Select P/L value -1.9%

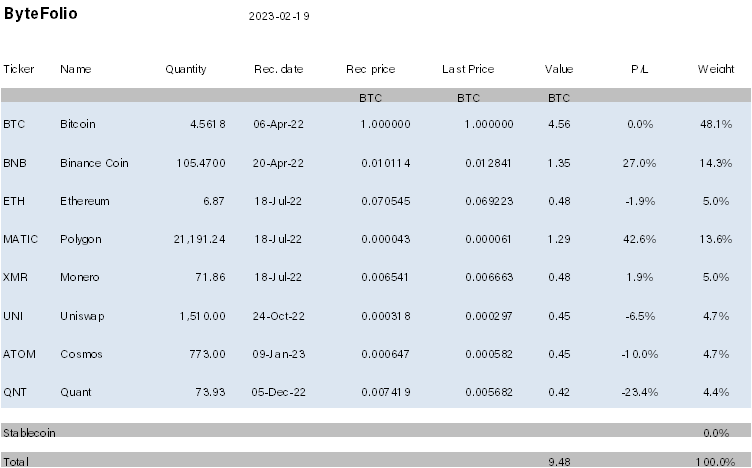tap(640, 201)
